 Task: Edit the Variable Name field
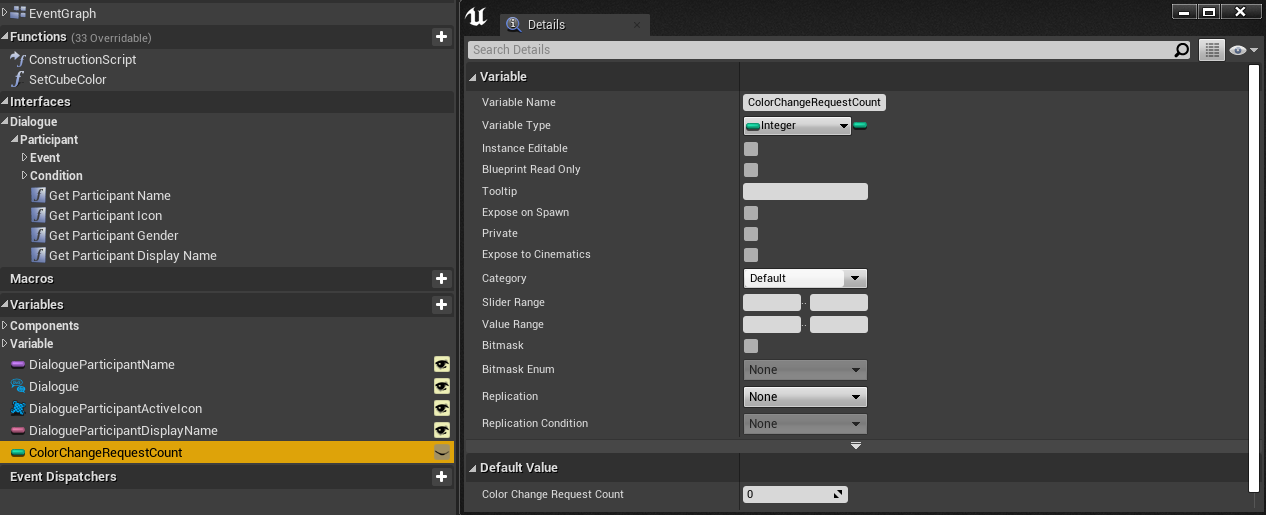point(815,102)
